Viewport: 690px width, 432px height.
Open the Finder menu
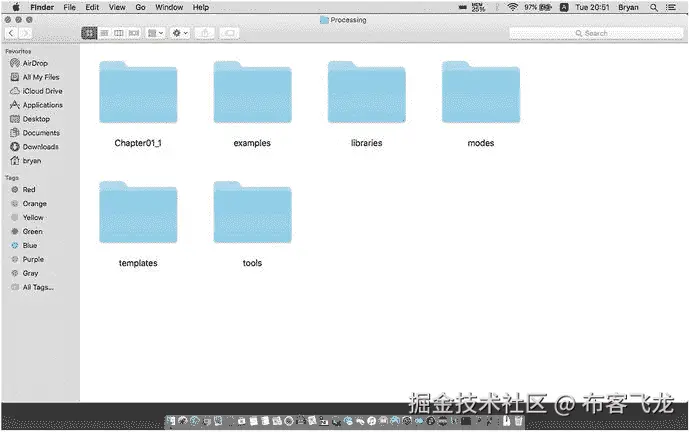click(x=42, y=7)
